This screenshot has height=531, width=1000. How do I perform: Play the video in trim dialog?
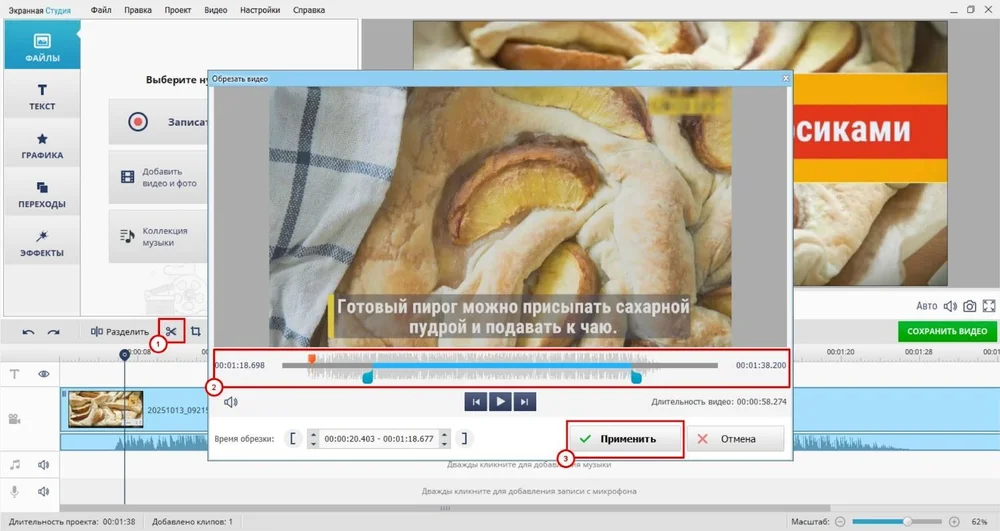click(x=500, y=402)
